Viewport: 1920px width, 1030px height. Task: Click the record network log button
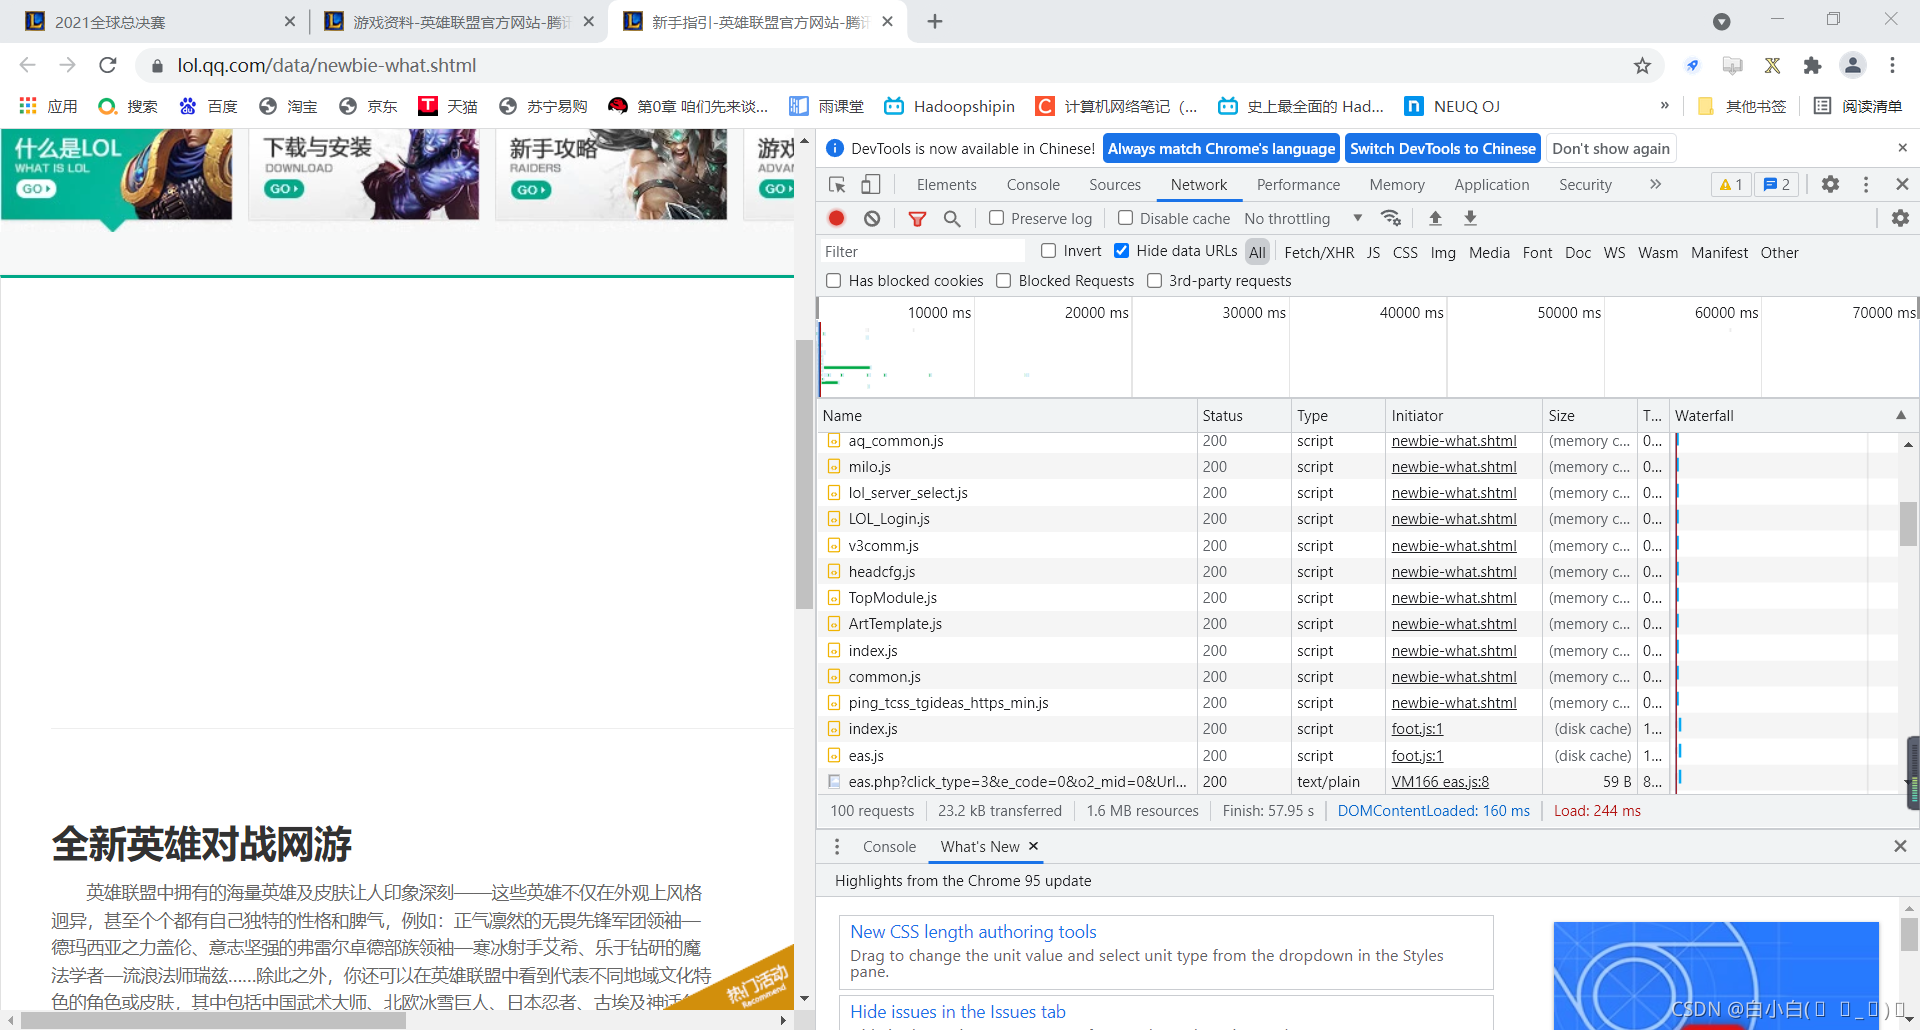pyautogui.click(x=837, y=218)
